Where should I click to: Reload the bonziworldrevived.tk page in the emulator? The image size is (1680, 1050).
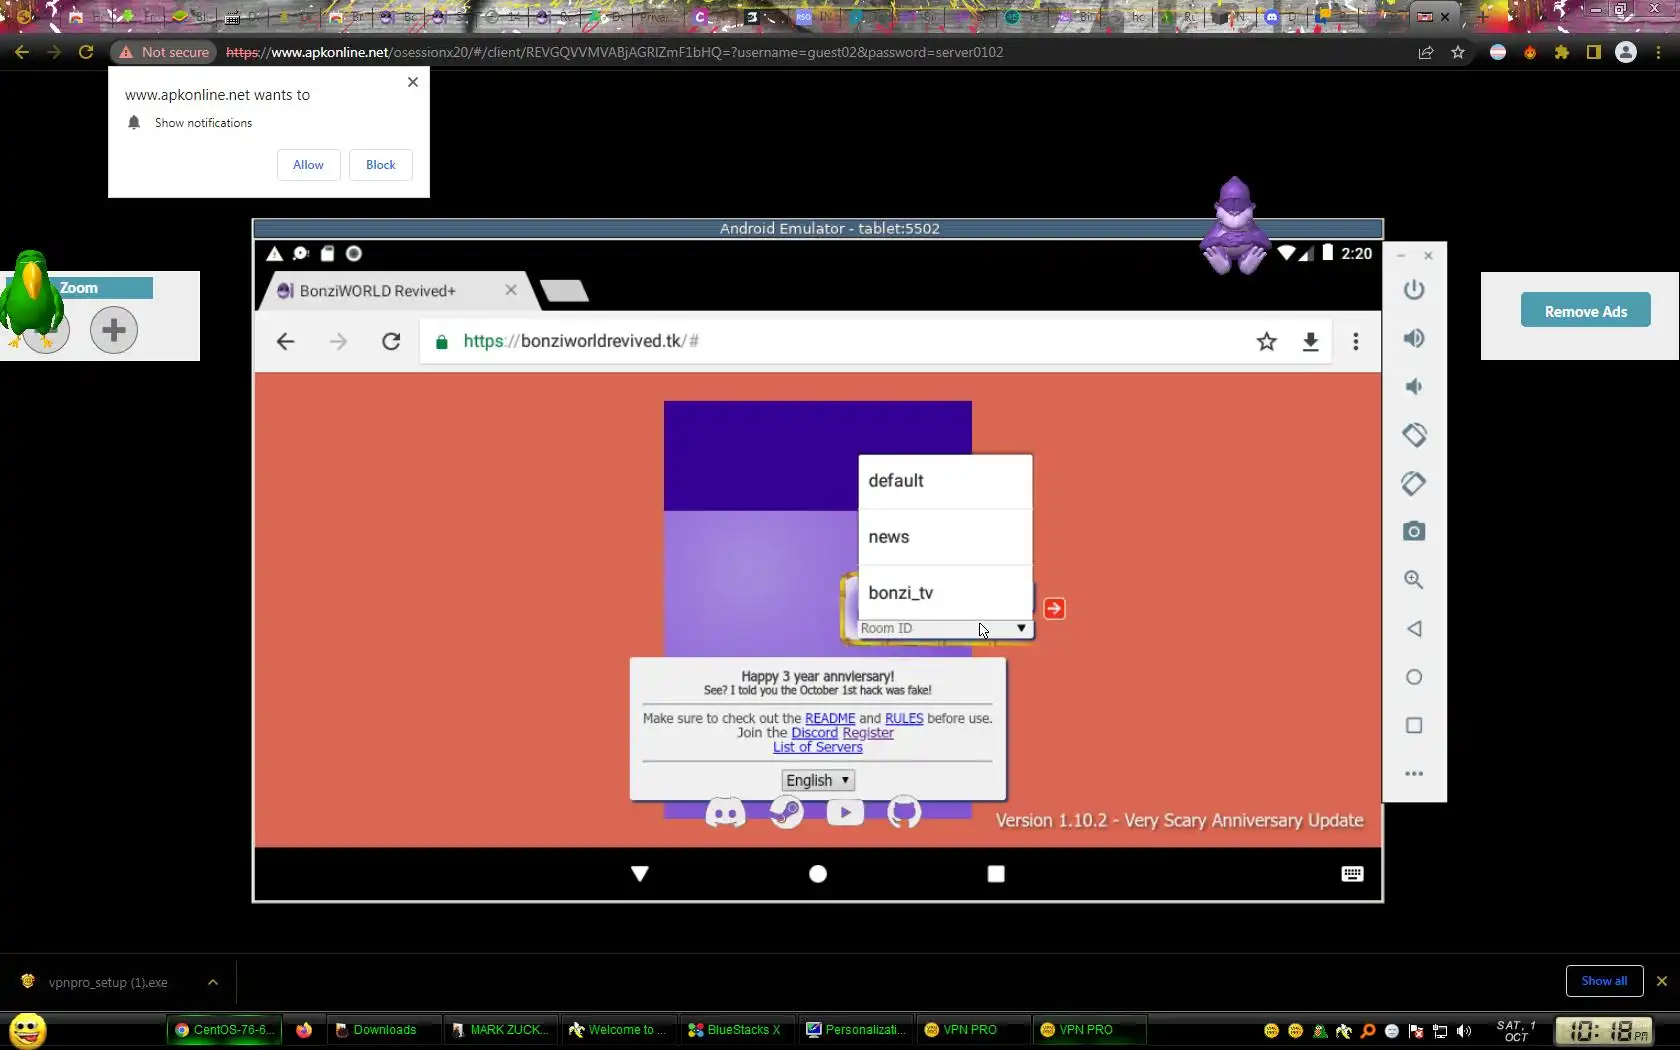tap(391, 342)
